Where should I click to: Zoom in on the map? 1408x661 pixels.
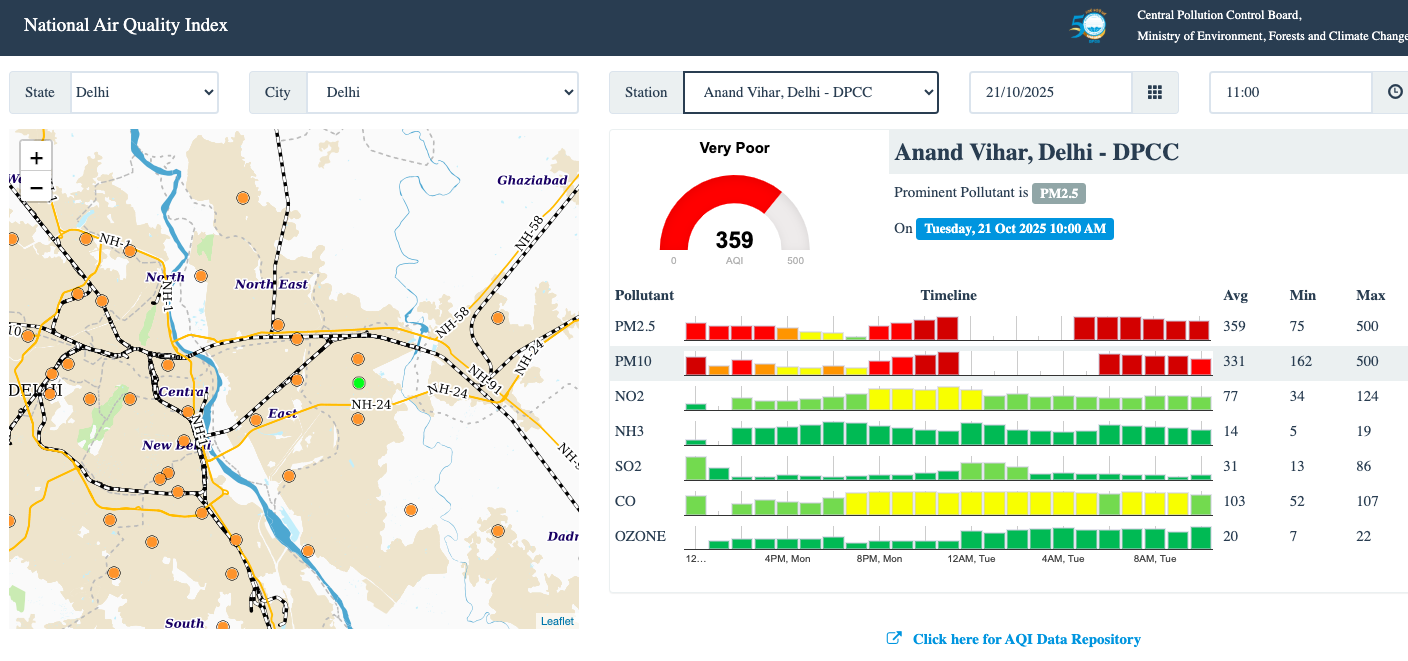click(36, 157)
